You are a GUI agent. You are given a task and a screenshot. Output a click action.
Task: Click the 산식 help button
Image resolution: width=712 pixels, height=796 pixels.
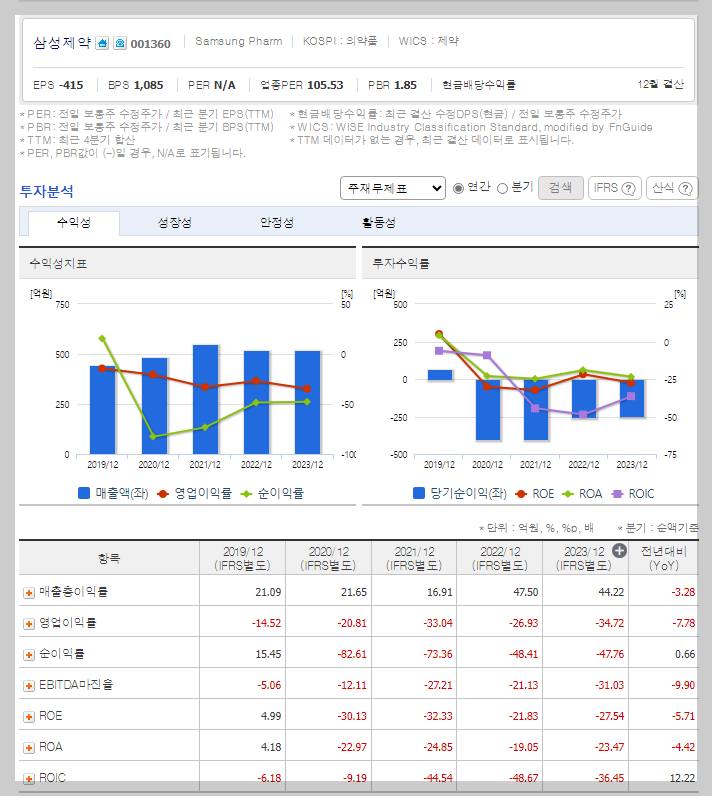[672, 188]
